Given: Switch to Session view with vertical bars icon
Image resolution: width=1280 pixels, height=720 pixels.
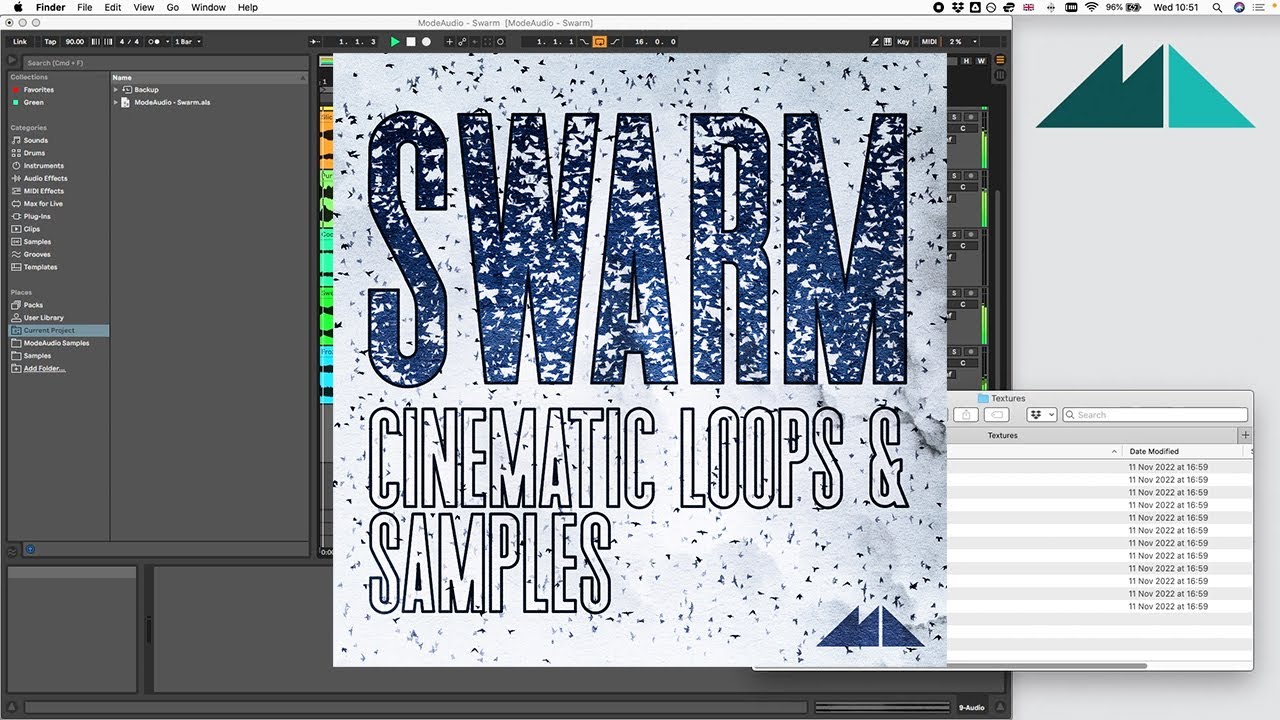Looking at the screenshot, I should 1000,75.
